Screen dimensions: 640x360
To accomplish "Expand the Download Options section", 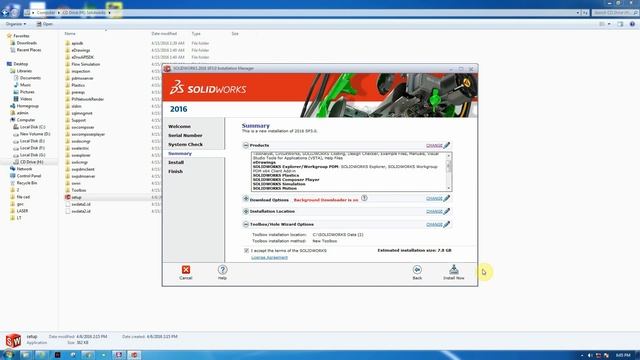I will [246, 199].
